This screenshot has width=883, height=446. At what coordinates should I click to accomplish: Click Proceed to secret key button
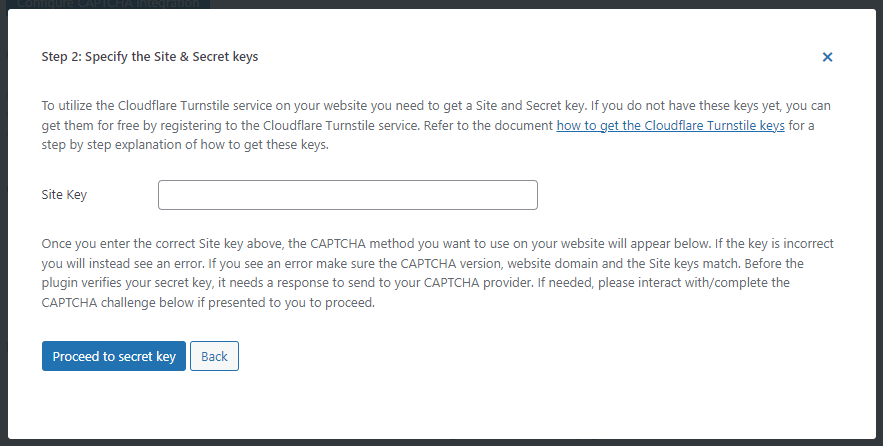tap(114, 356)
